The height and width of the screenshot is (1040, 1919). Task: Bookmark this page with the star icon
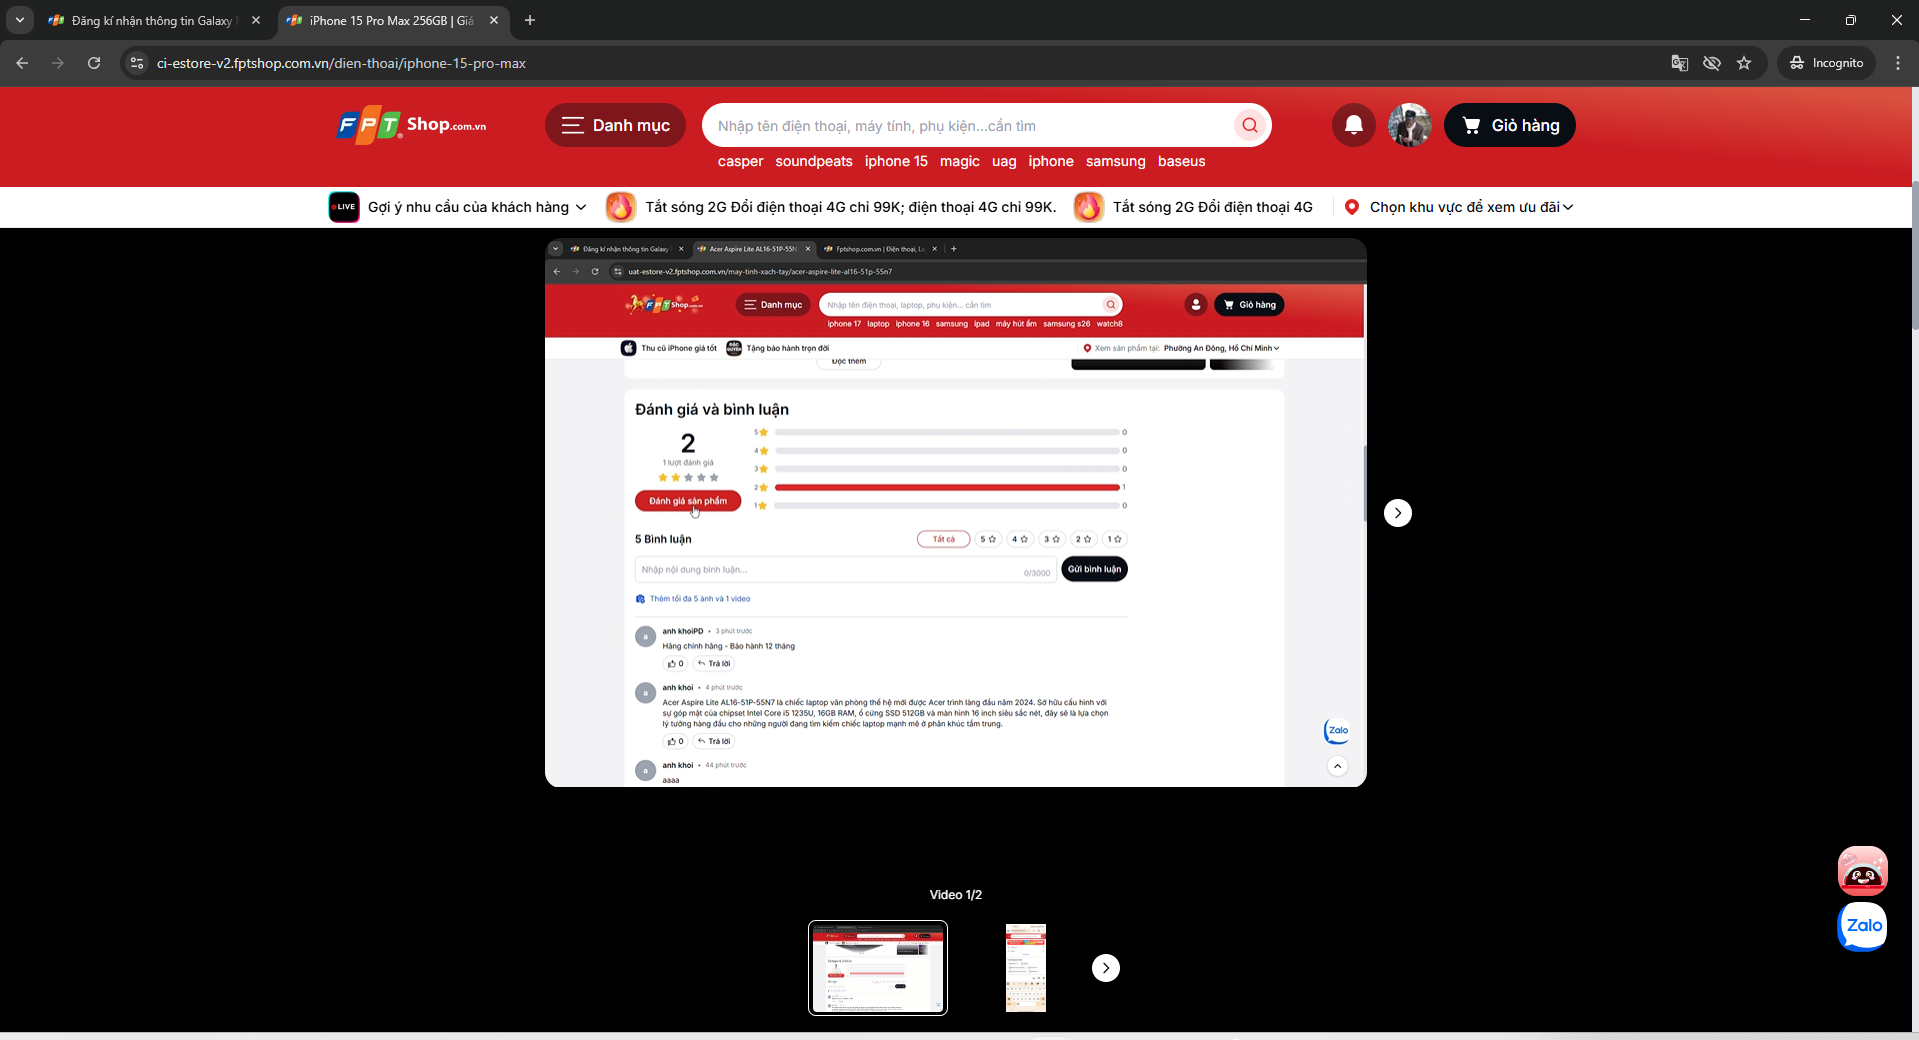pos(1744,63)
